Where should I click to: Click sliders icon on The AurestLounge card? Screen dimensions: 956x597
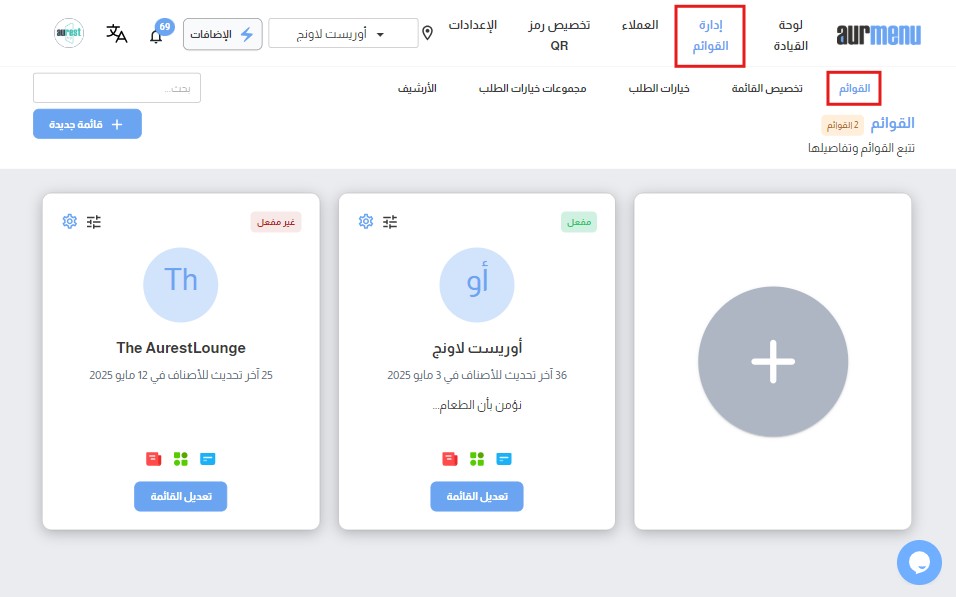point(94,221)
